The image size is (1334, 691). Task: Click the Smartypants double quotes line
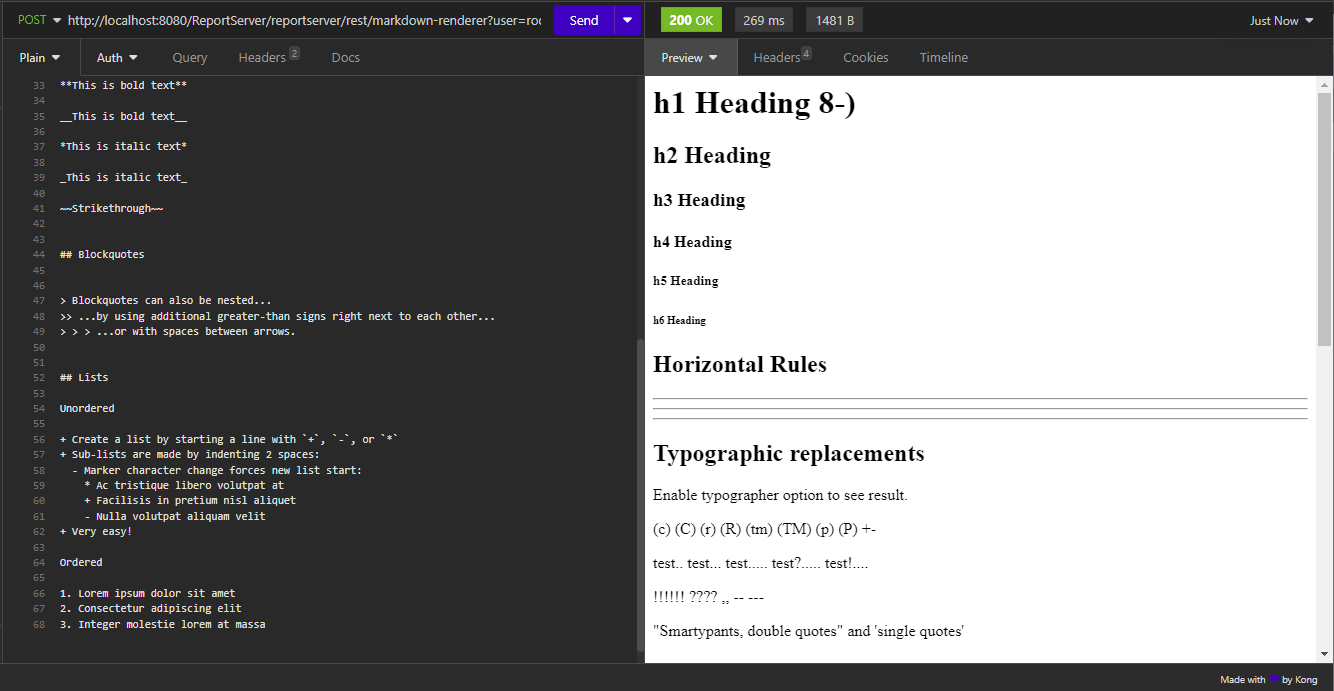click(808, 631)
